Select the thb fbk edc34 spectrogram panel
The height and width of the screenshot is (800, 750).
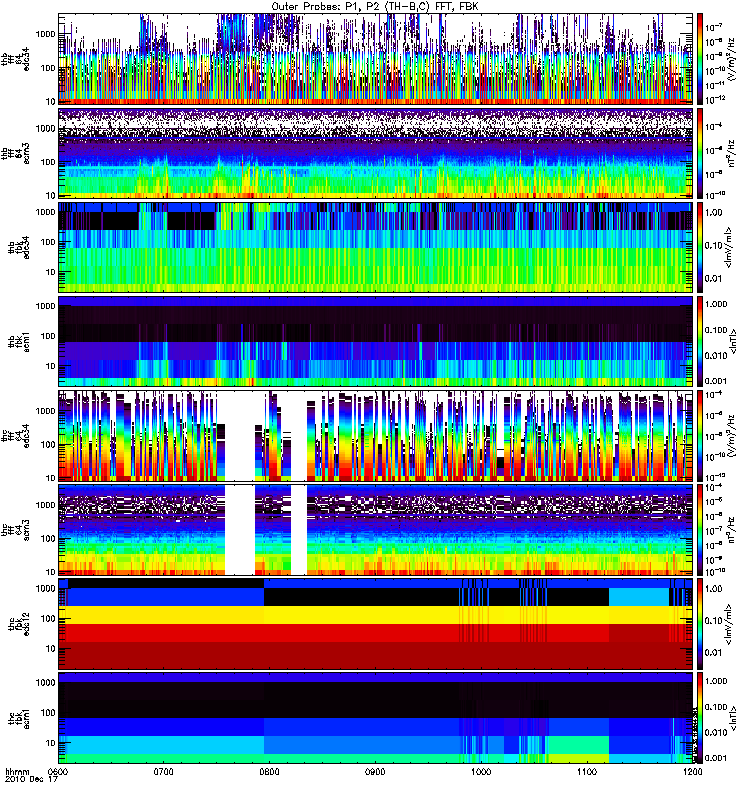point(375,247)
